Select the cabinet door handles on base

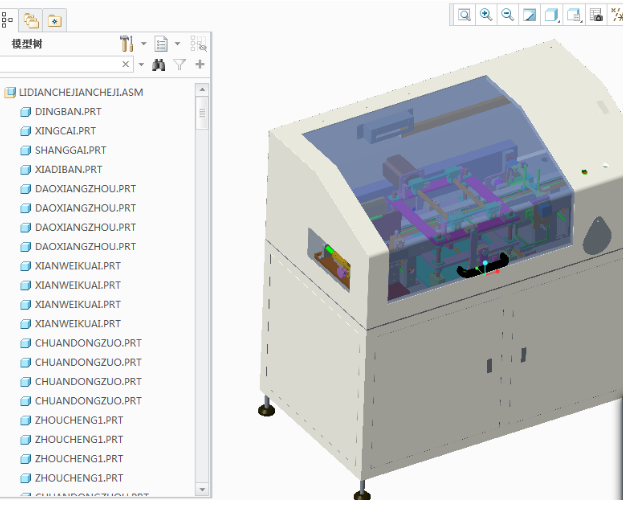(x=507, y=360)
